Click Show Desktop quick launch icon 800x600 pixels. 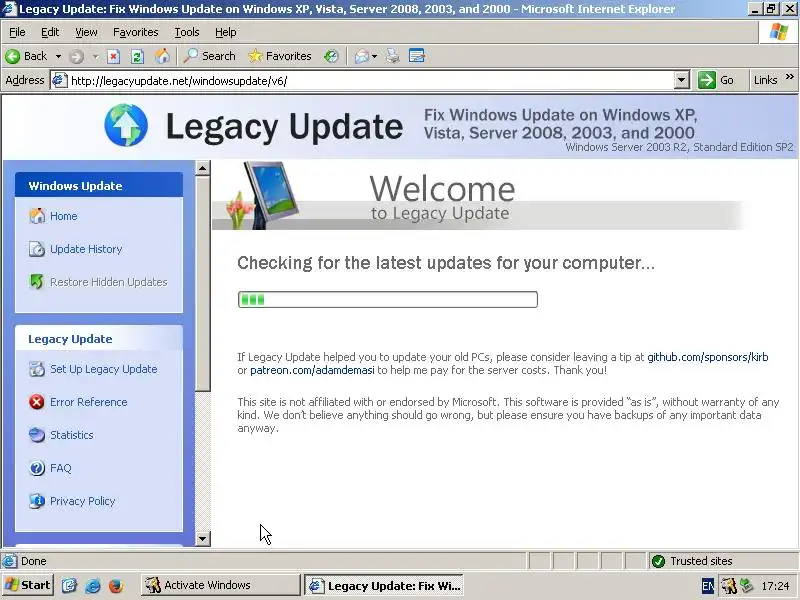pos(69,585)
